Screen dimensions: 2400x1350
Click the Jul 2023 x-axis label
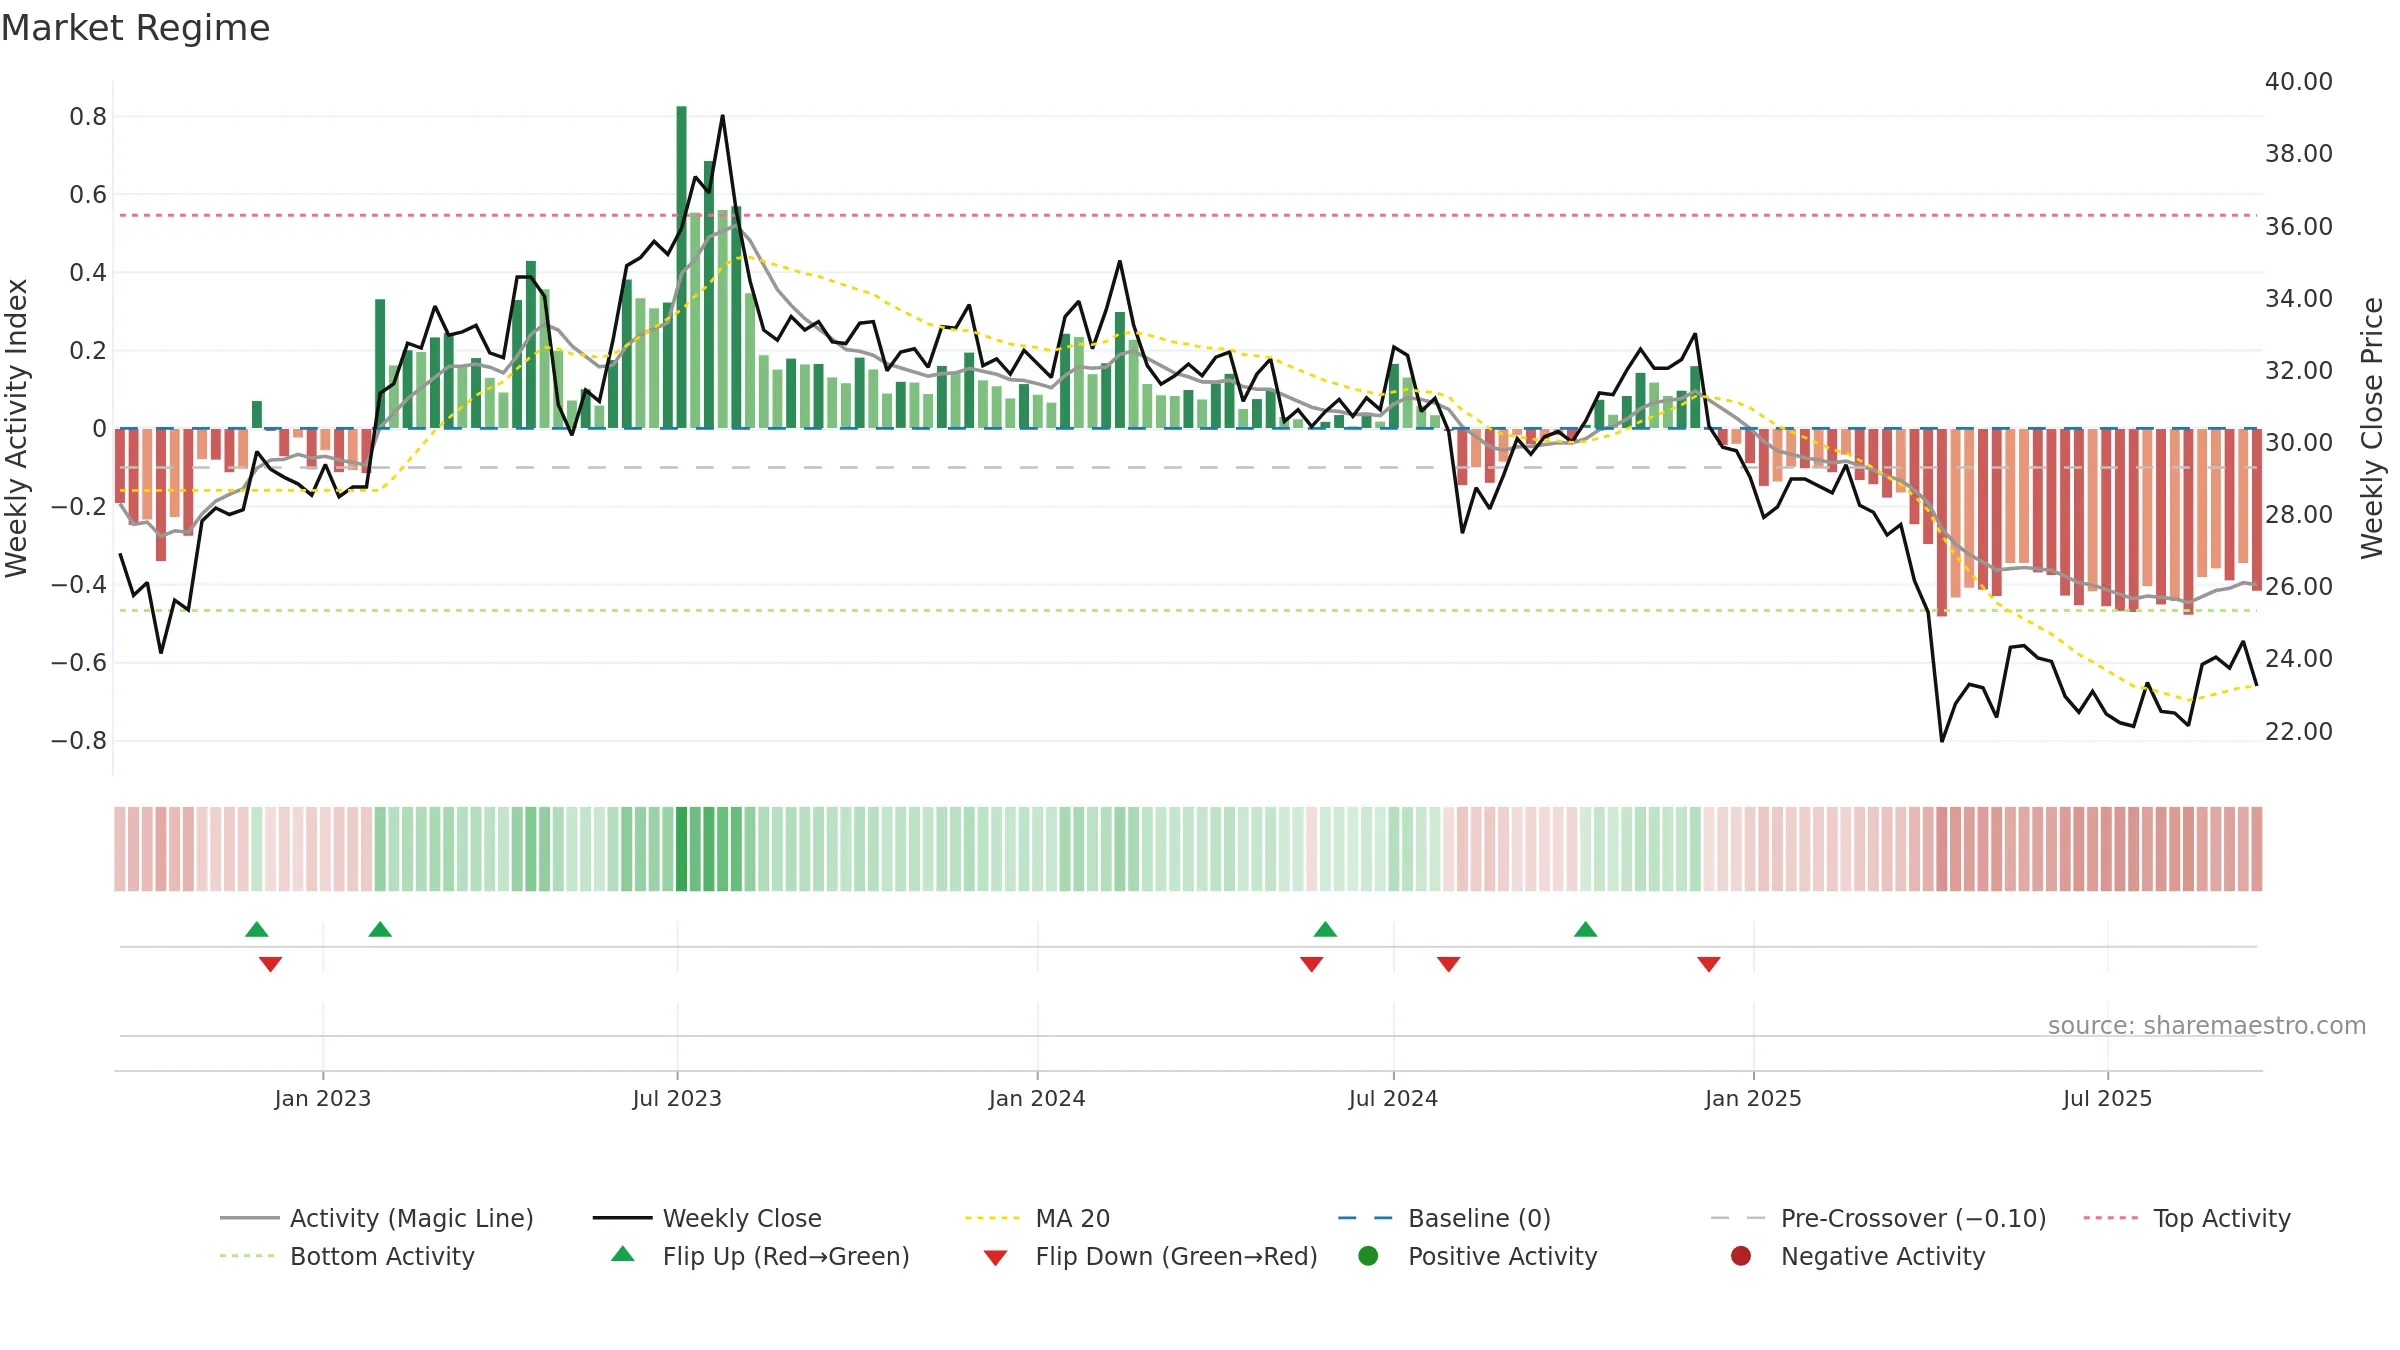[x=677, y=1098]
